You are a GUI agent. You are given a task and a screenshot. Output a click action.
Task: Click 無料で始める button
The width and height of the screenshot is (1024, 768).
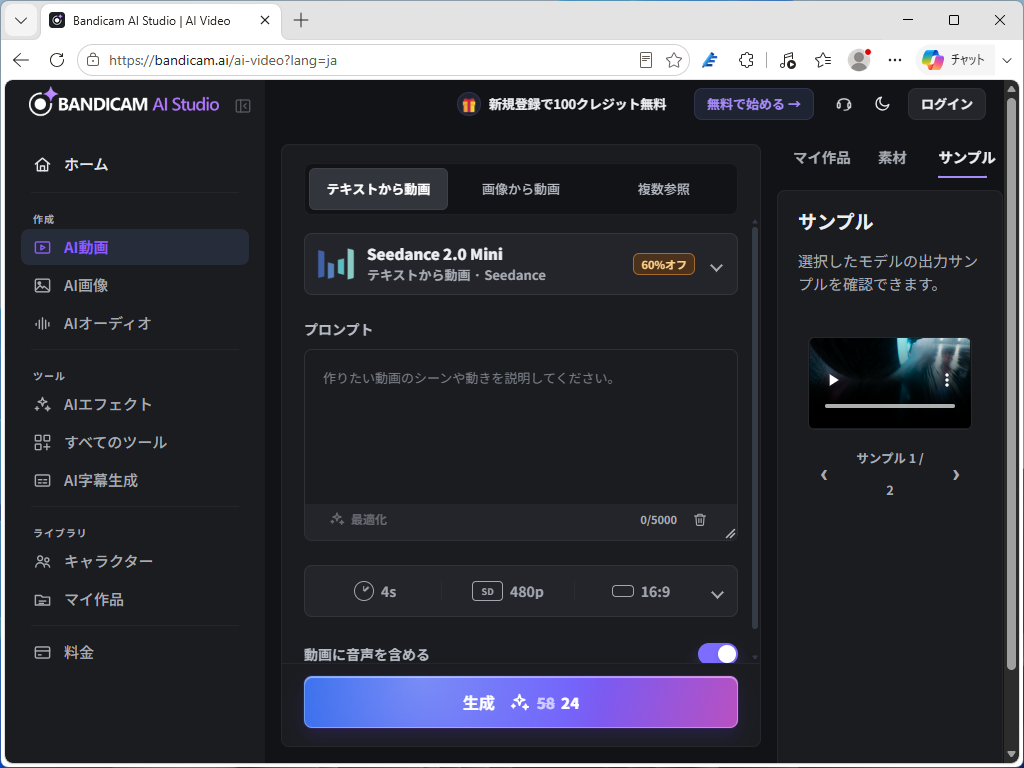point(754,104)
